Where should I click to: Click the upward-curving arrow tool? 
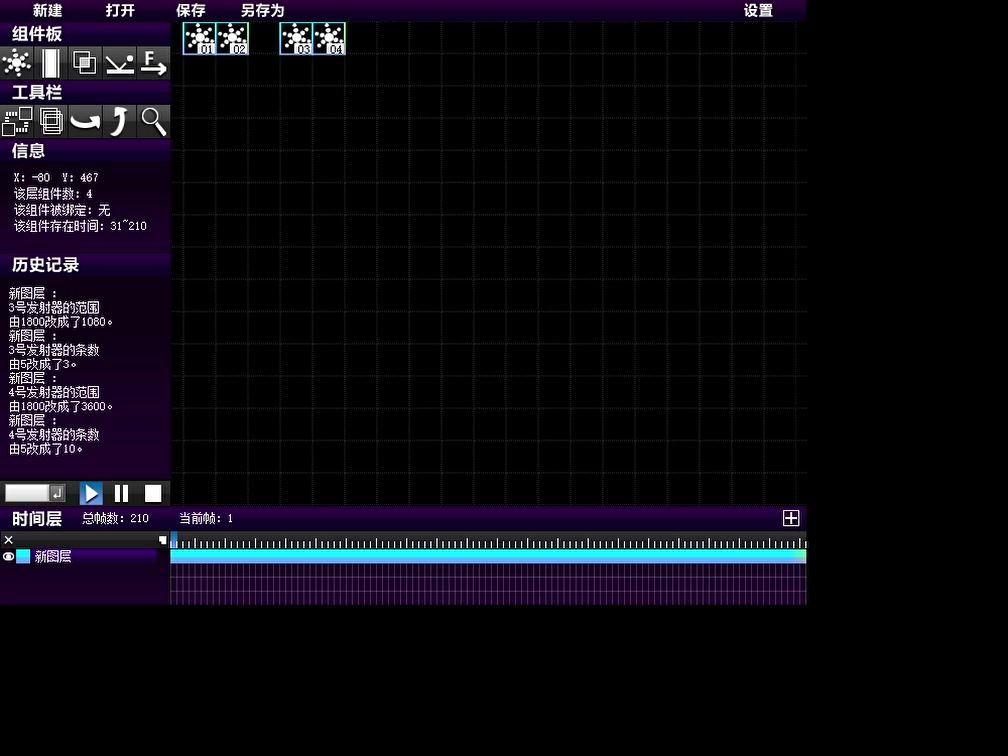point(119,121)
